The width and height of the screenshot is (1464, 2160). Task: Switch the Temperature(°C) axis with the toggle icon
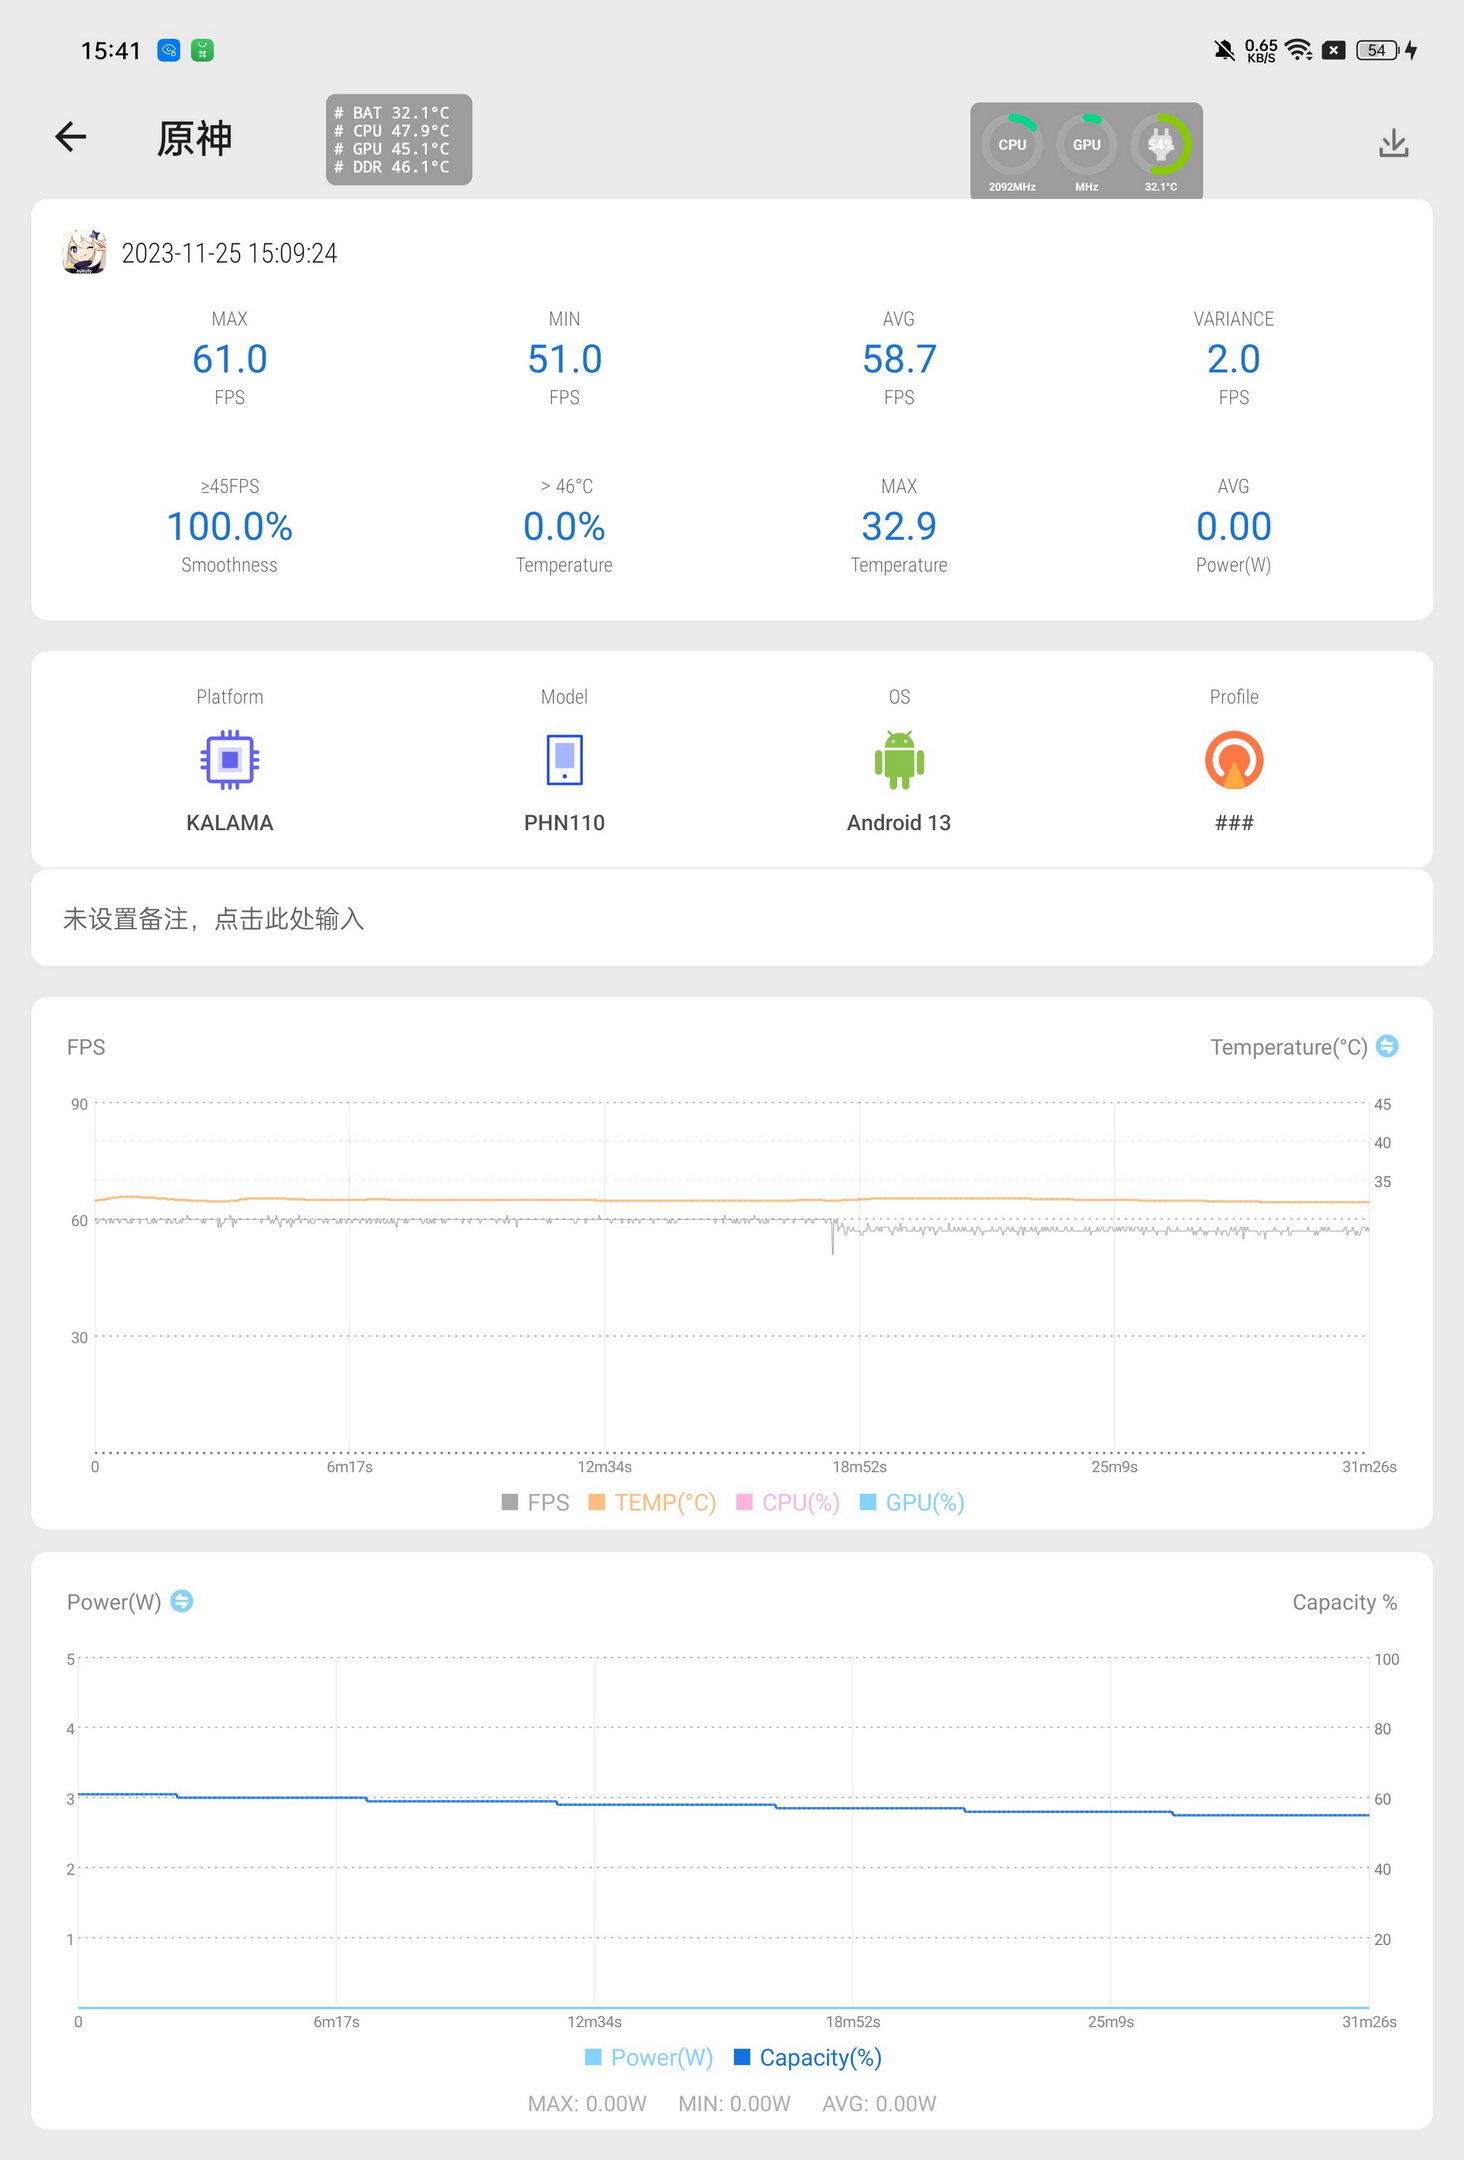[1387, 1046]
